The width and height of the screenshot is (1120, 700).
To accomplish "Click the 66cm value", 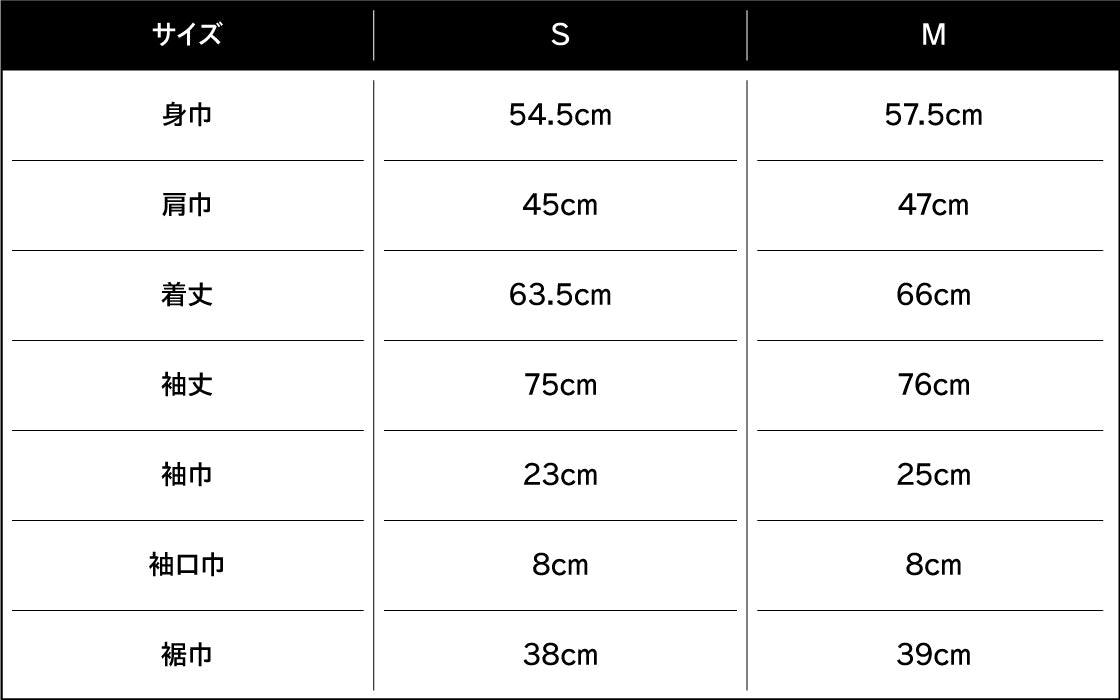I will click(933, 295).
